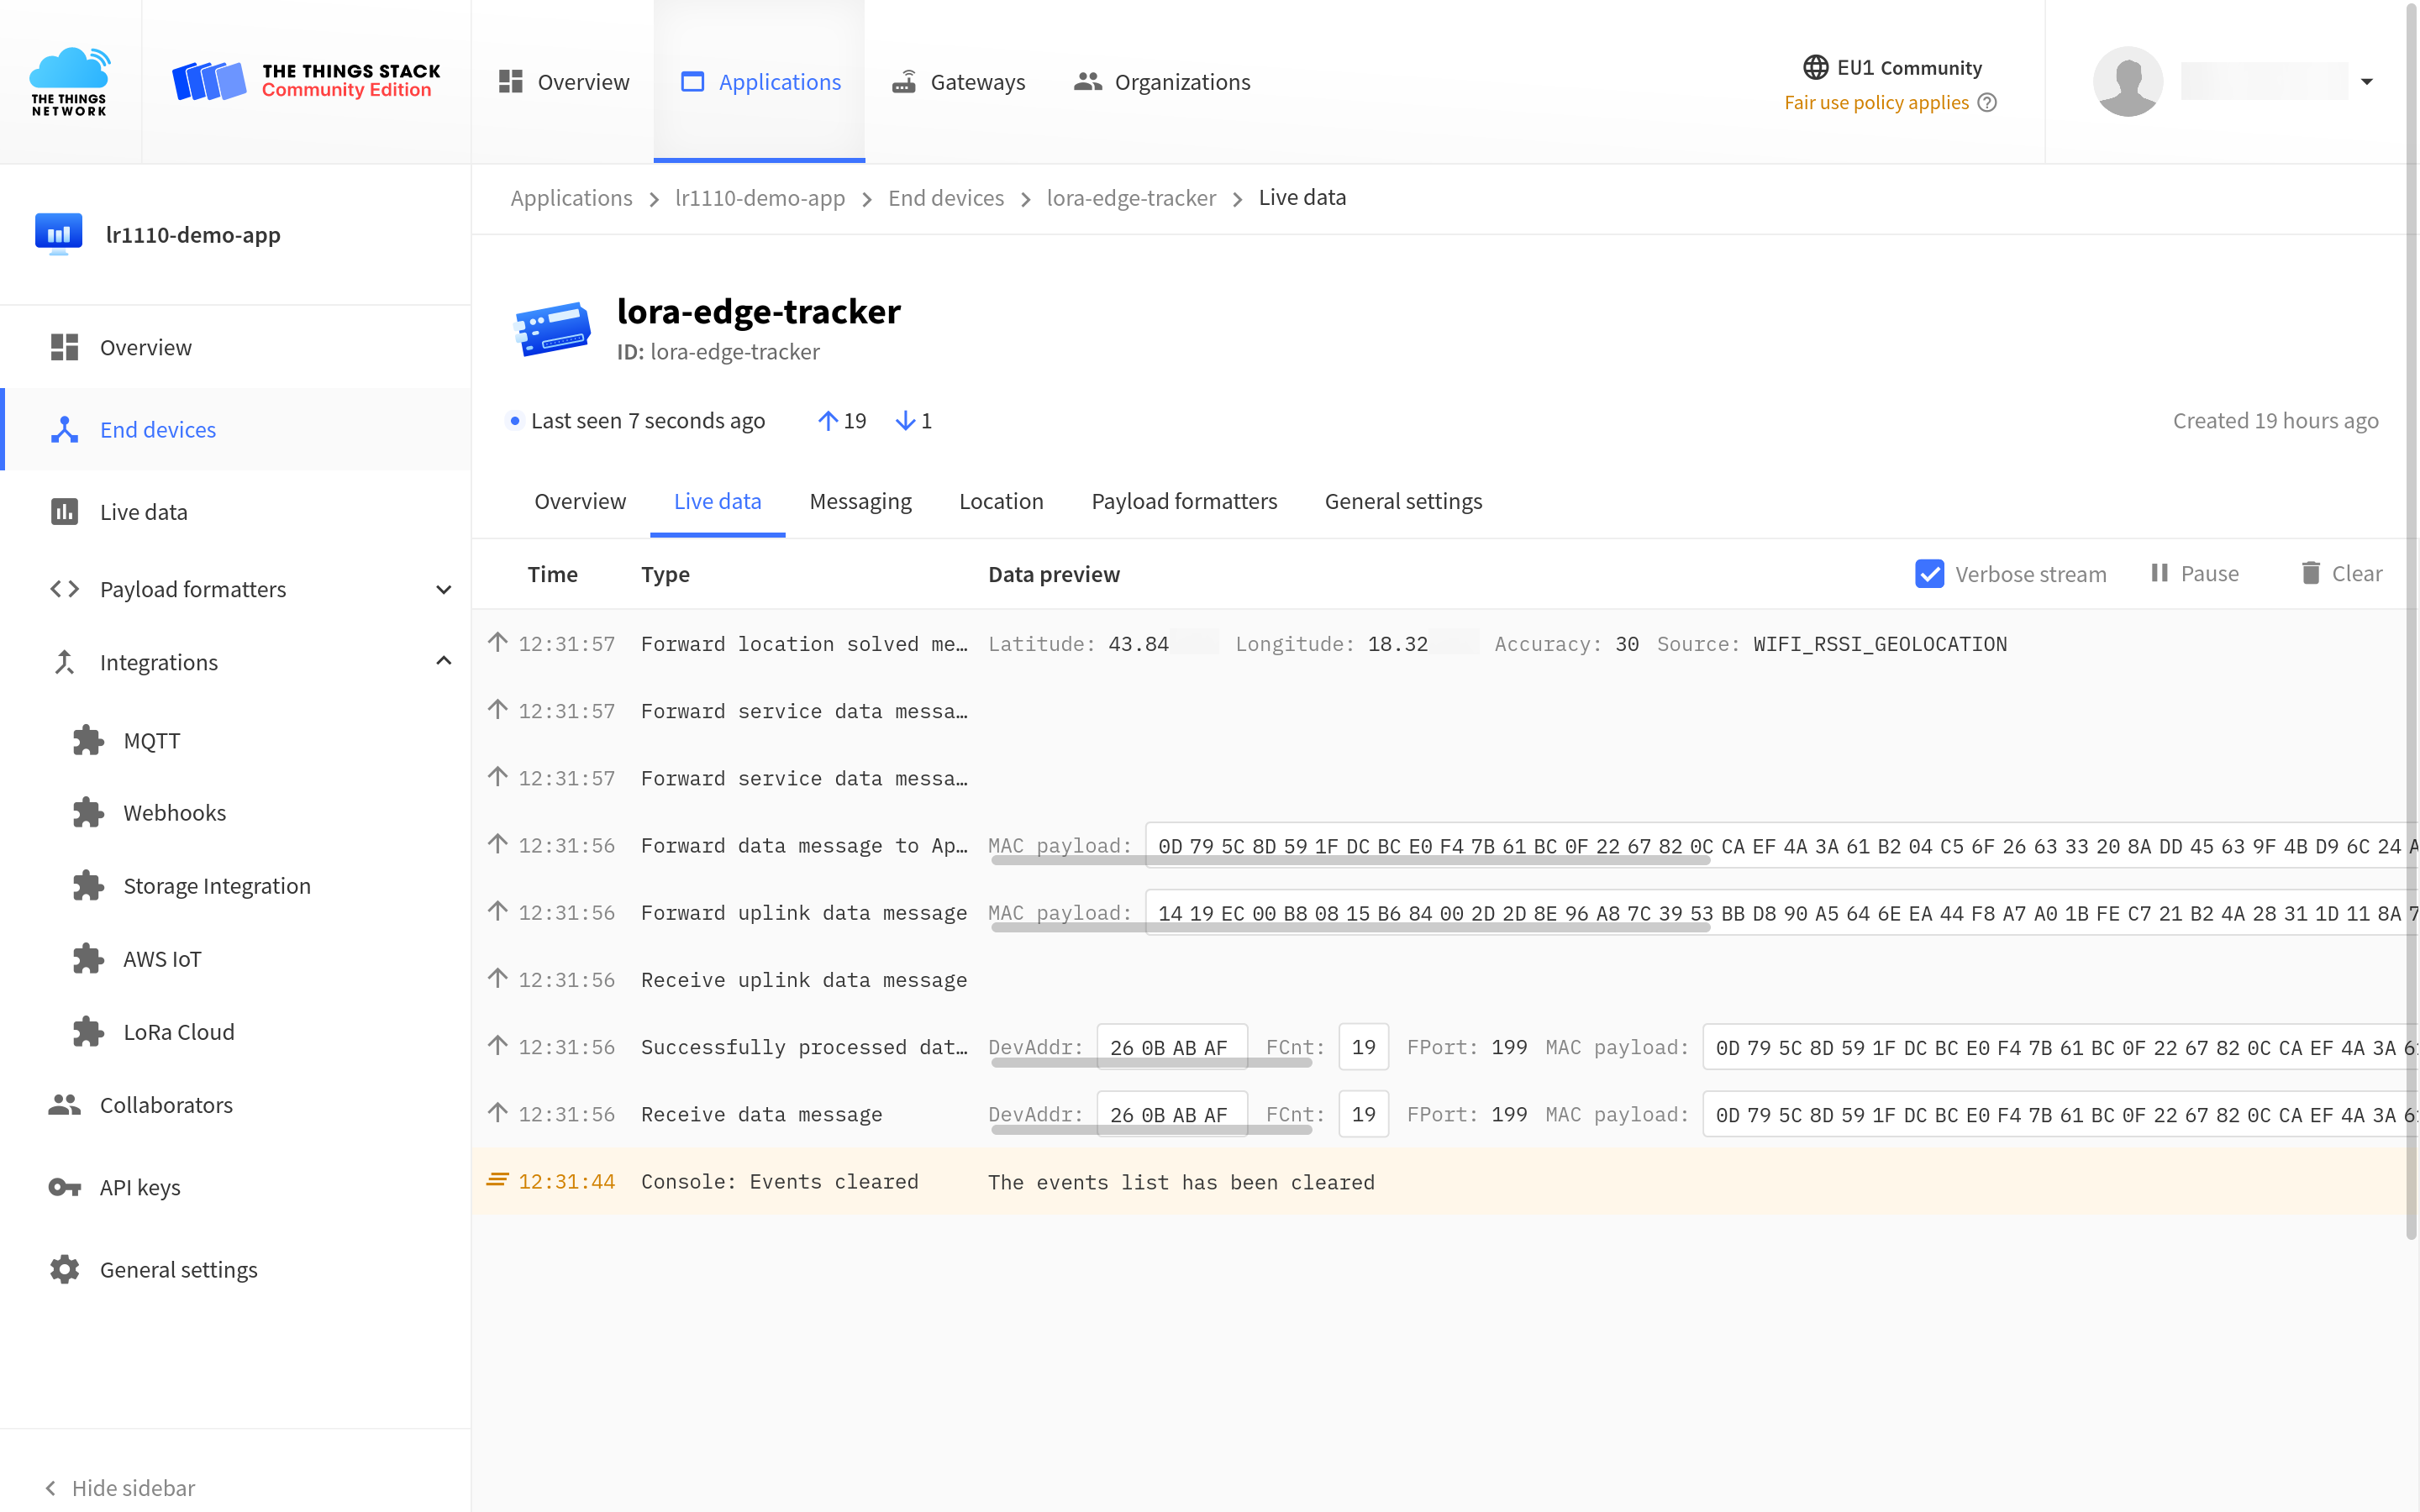Switch to the General settings tab
2420x1512 pixels.
tap(1402, 500)
